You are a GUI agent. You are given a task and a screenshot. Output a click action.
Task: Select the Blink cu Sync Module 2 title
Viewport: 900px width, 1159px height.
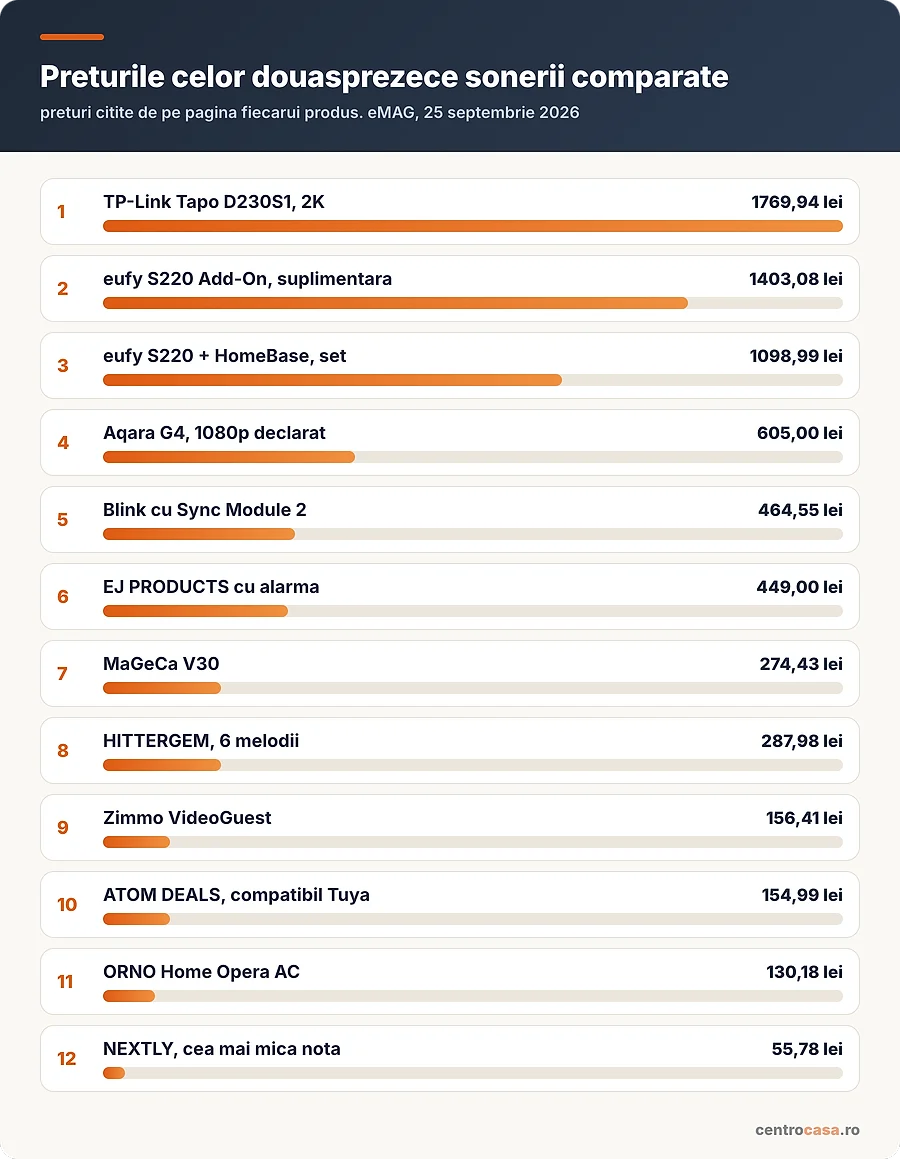tap(205, 510)
